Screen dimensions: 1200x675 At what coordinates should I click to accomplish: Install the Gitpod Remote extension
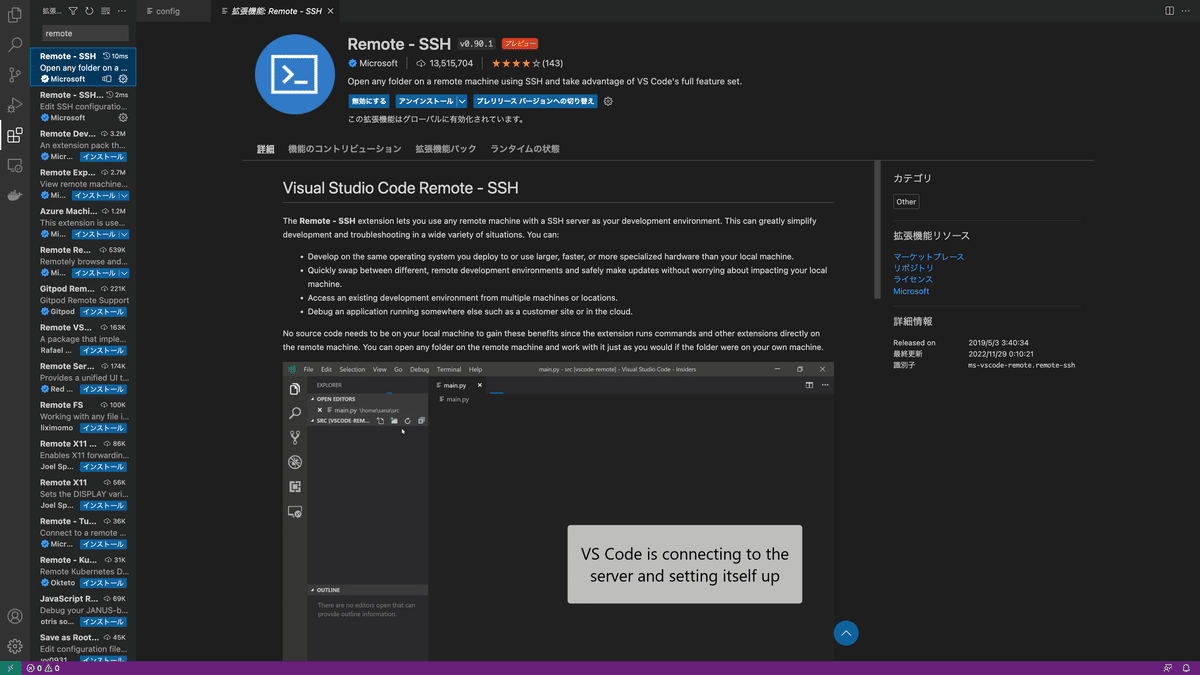(102, 312)
